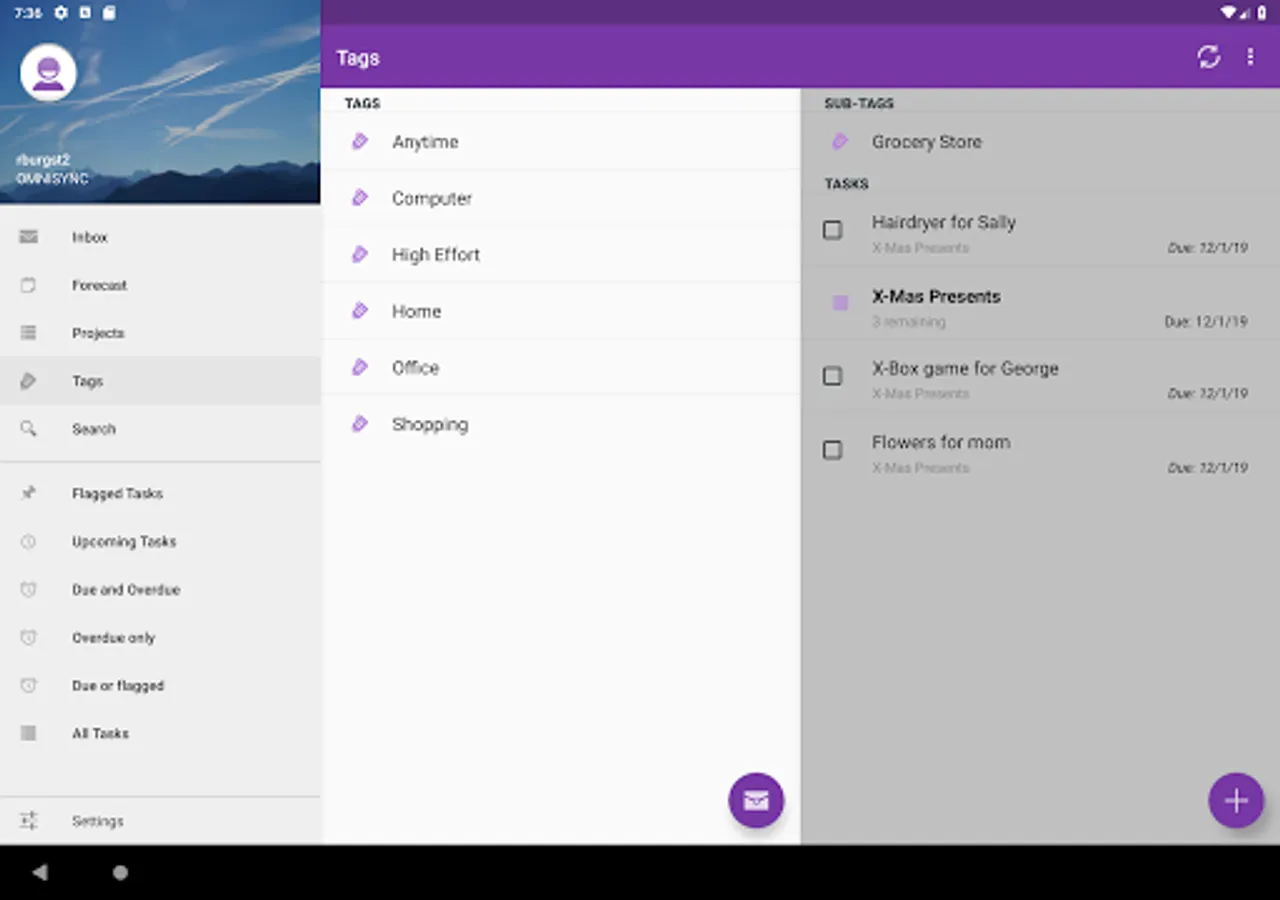Select the Shopping tag label
Viewport: 1280px width, 900px height.
[x=430, y=424]
